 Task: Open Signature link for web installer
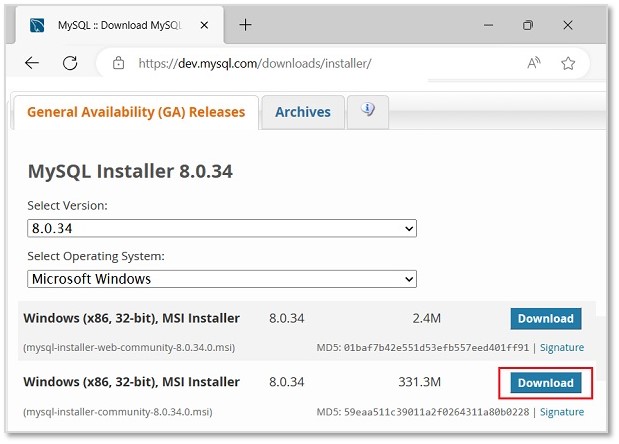pos(561,348)
